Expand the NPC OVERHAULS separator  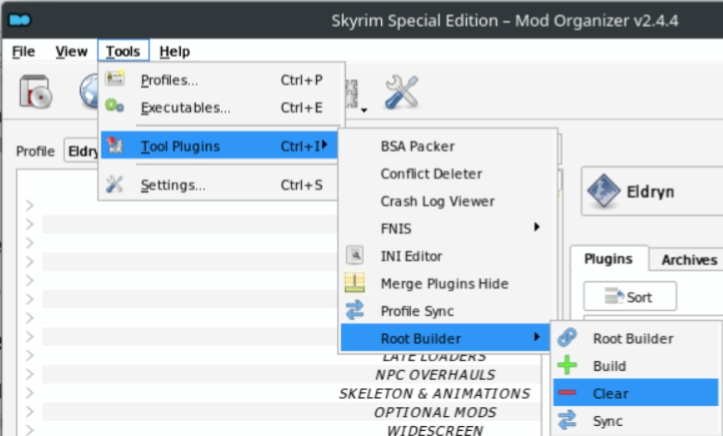[x=30, y=374]
